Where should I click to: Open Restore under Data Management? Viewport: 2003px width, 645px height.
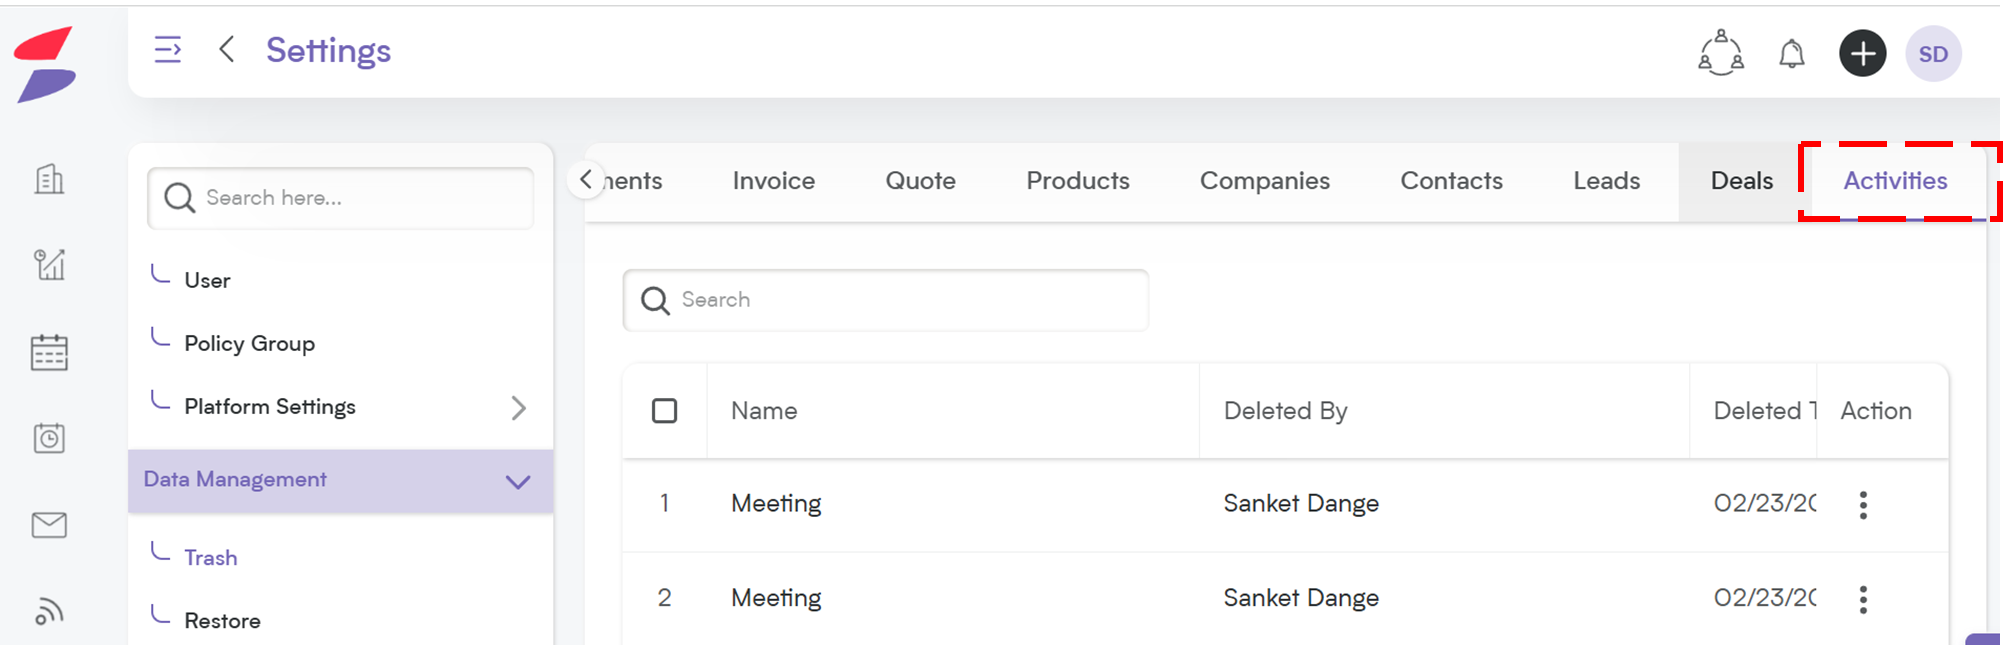click(222, 621)
